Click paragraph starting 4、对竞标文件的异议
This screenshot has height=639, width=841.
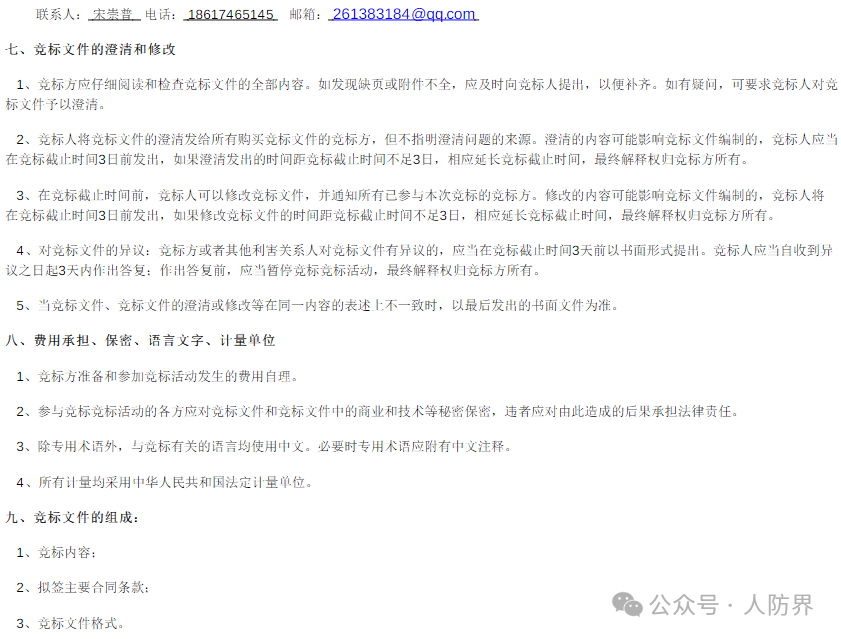click(x=420, y=260)
